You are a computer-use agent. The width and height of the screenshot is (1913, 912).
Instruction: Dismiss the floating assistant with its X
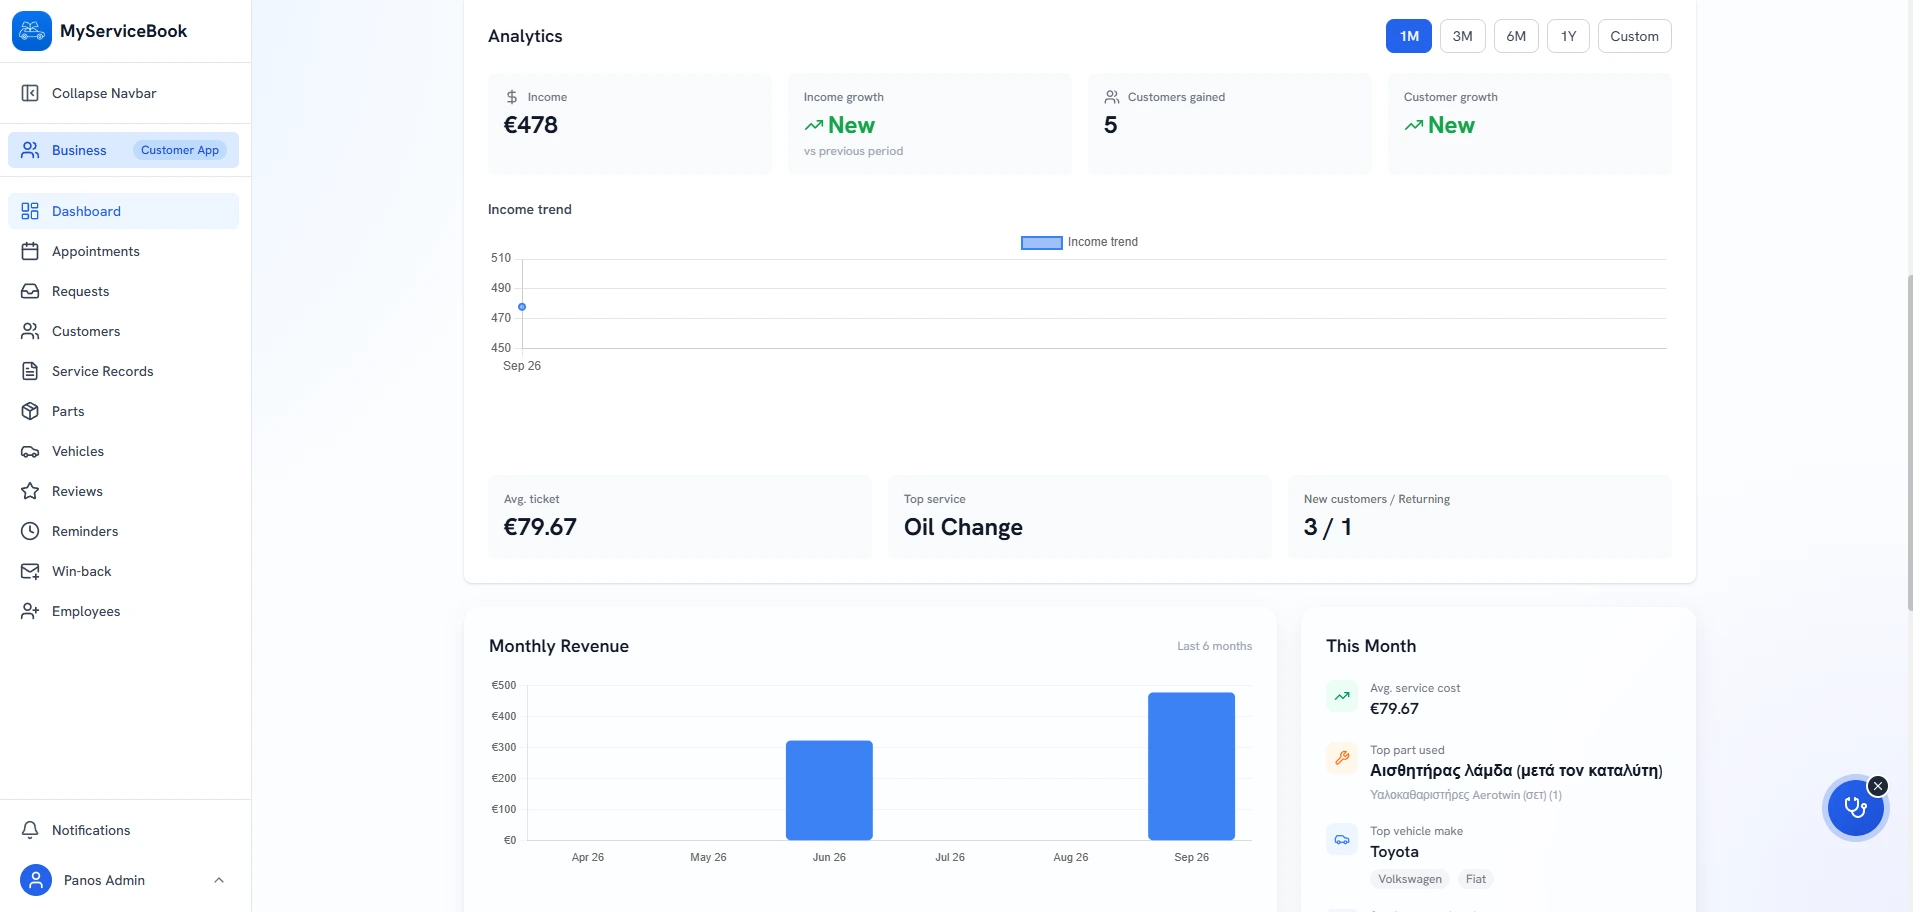click(1878, 786)
